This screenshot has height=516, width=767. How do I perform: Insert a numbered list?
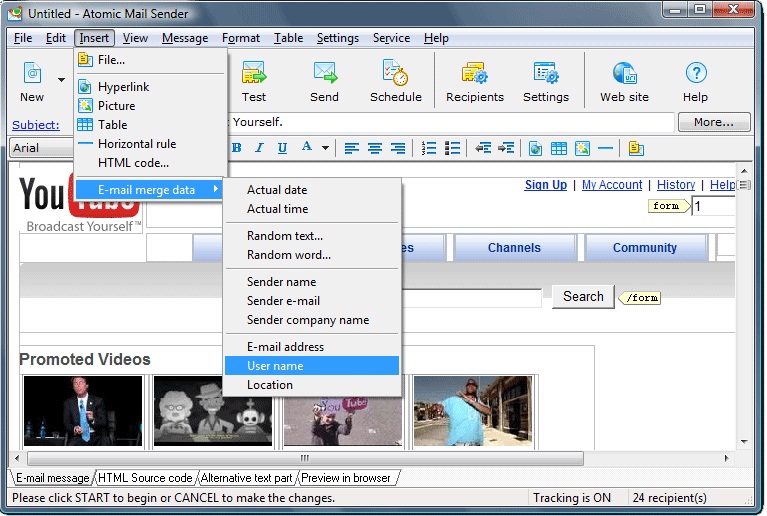pyautogui.click(x=429, y=148)
